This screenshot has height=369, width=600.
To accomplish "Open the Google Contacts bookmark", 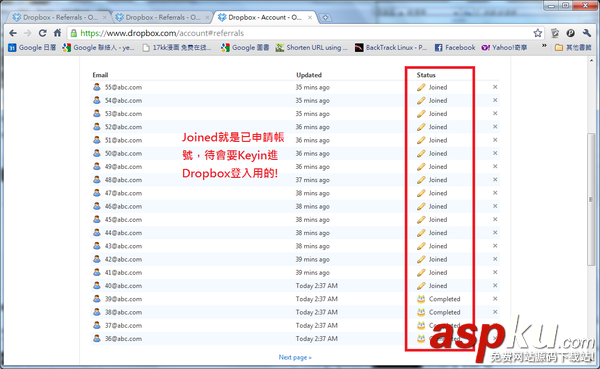I will (x=99, y=47).
